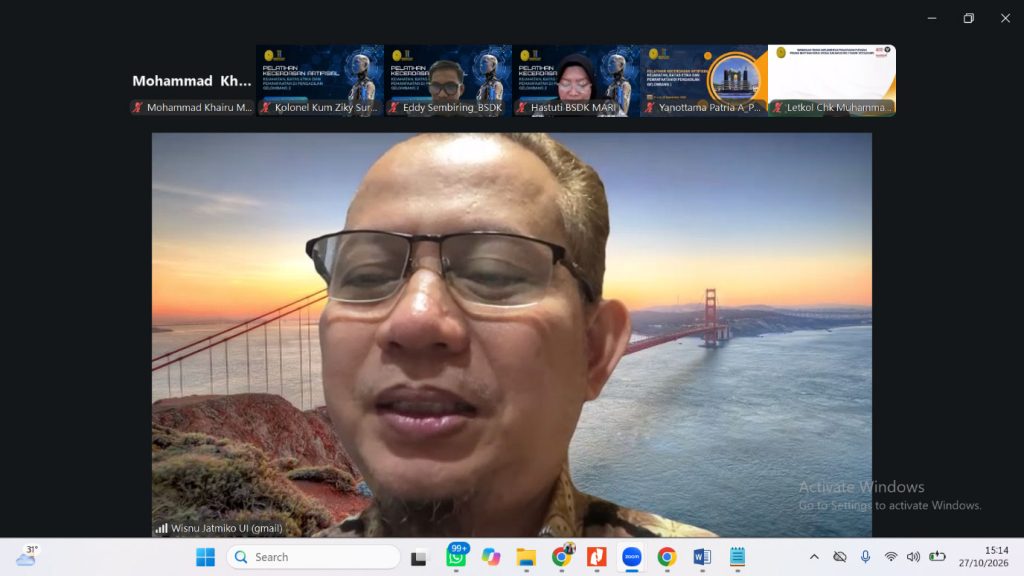Open the orange PDF reader app
Viewport: 1024px width, 576px height.
596,557
